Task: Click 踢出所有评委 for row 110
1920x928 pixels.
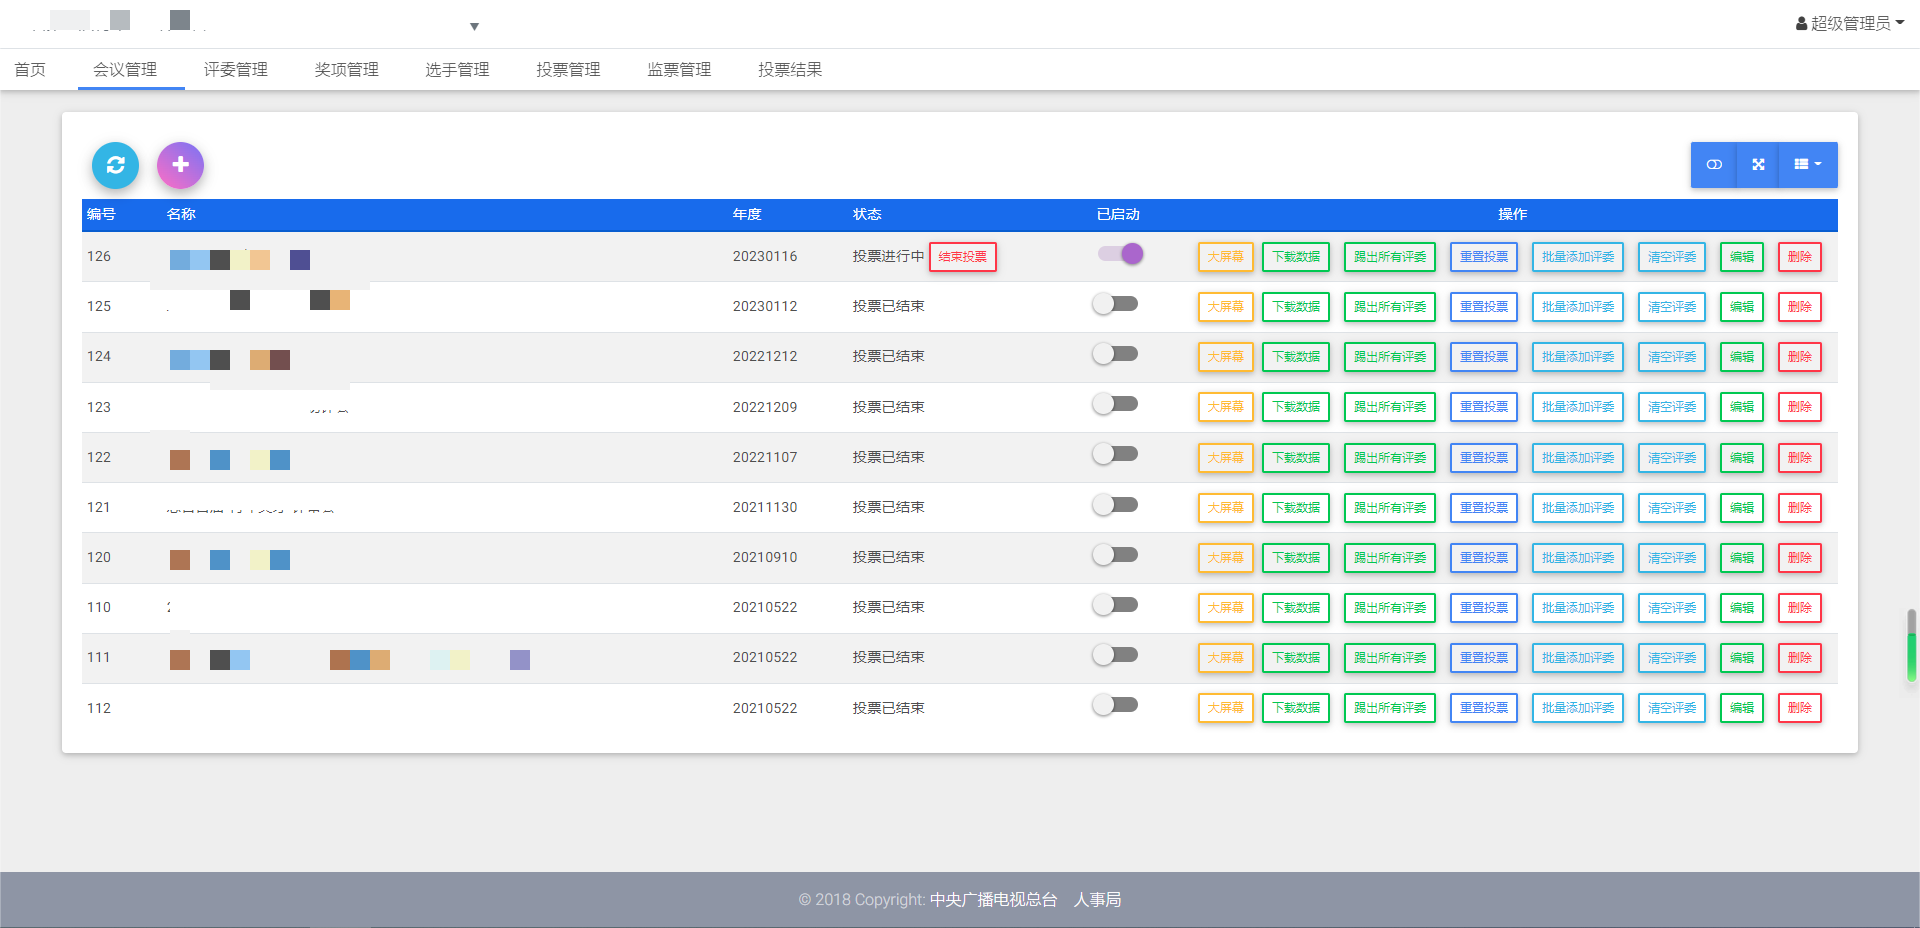Action: [1390, 608]
